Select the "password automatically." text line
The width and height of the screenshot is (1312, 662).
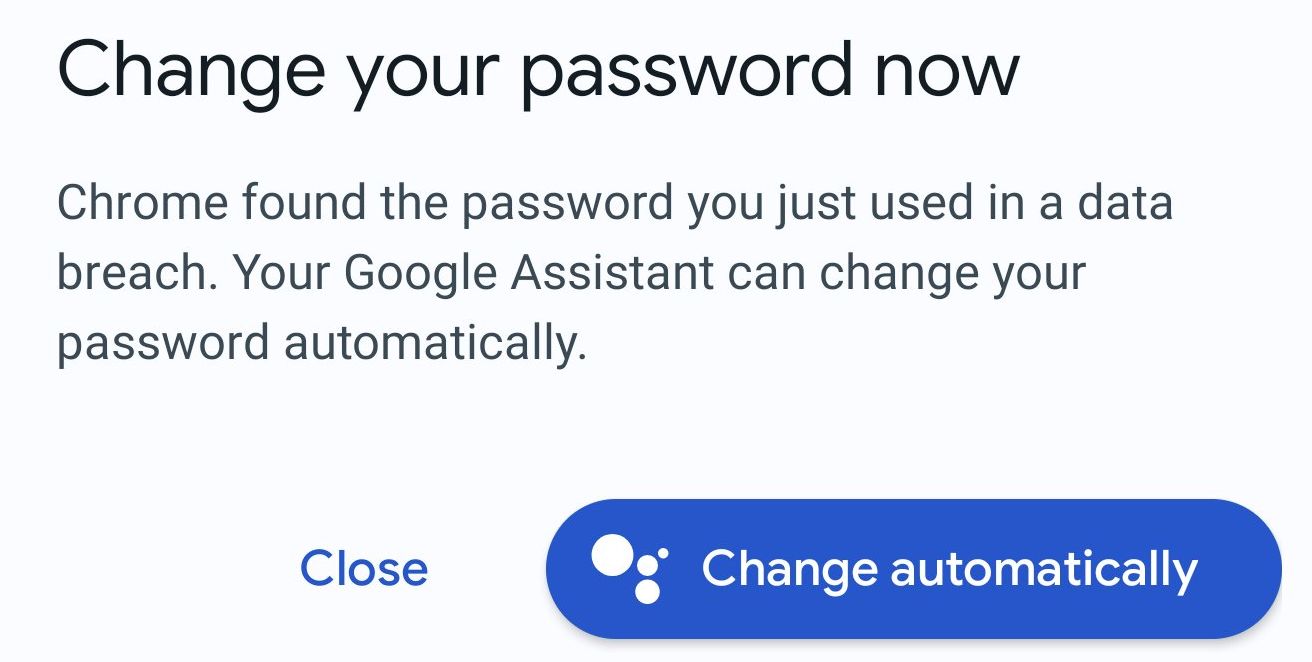tap(321, 343)
